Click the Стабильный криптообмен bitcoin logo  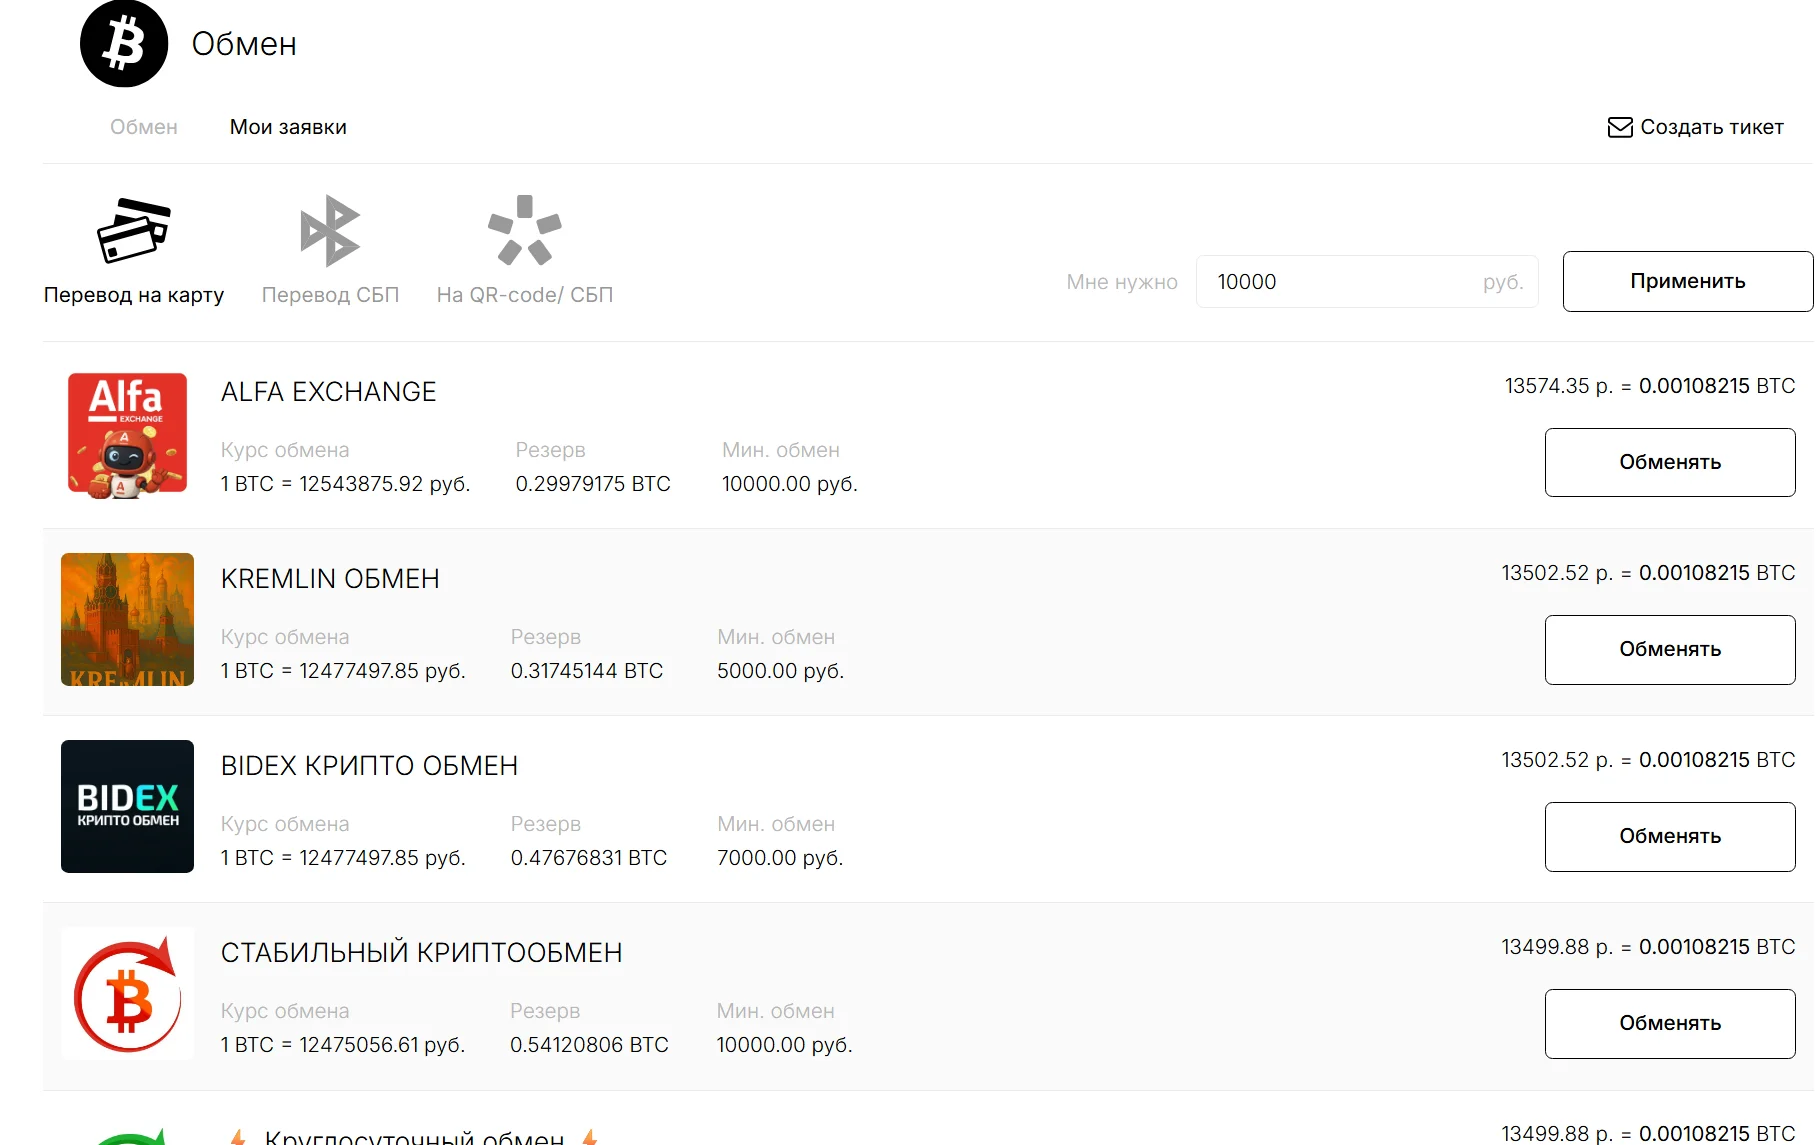tap(127, 993)
